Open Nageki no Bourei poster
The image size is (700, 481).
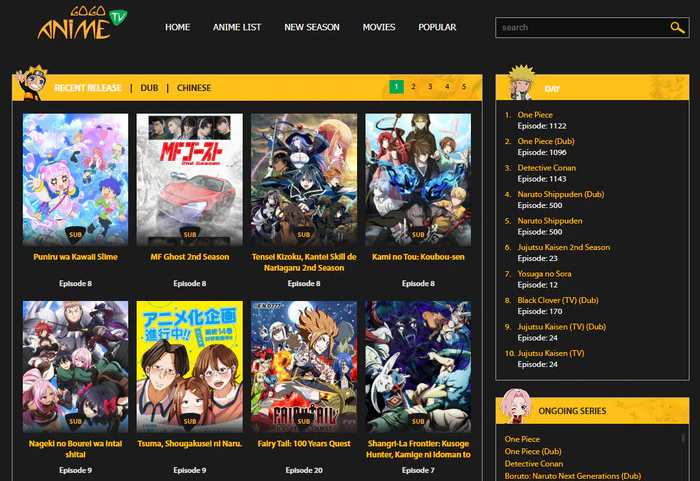click(75, 366)
